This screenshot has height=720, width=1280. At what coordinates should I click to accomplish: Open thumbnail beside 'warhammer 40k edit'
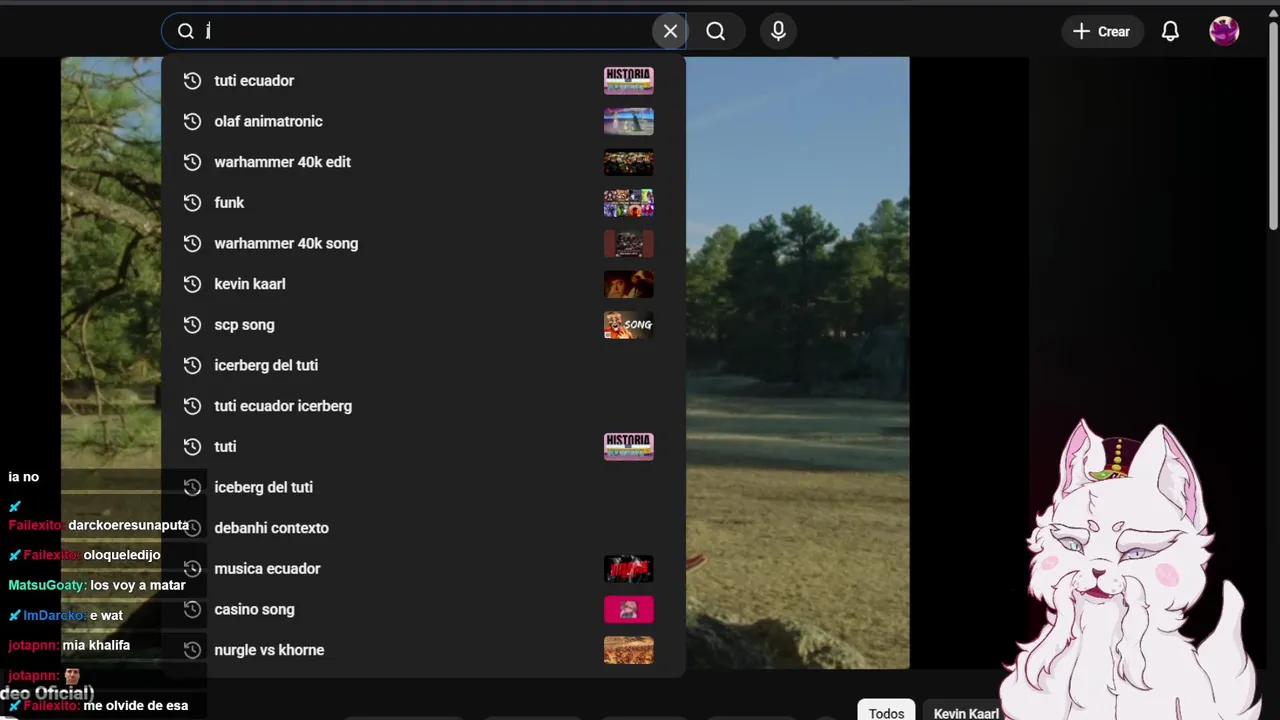[x=629, y=162]
